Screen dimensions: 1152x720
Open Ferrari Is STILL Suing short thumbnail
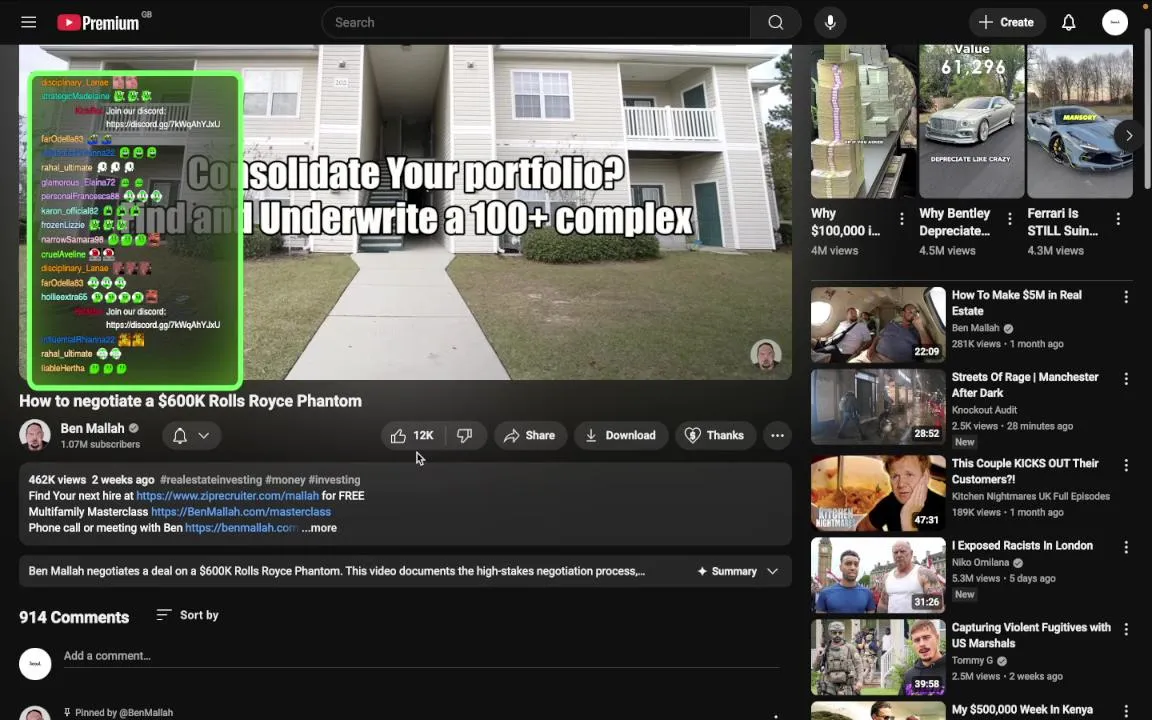(1079, 121)
